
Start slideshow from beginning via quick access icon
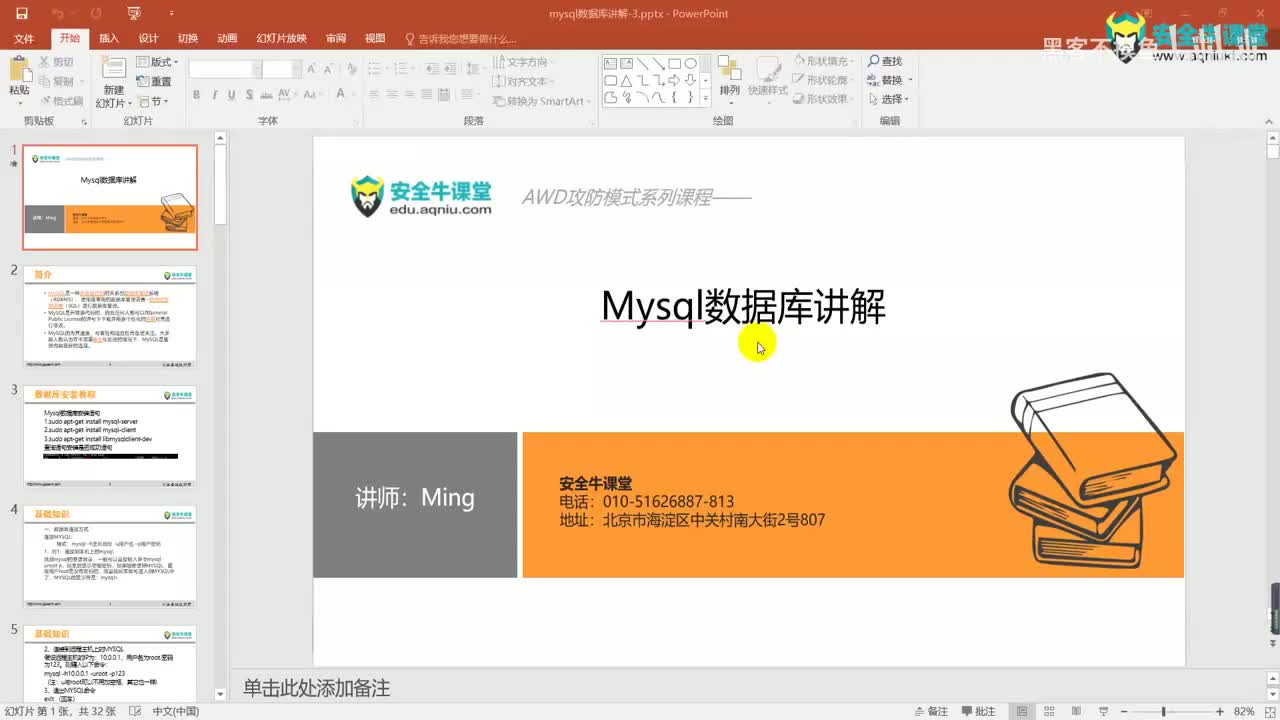click(134, 14)
